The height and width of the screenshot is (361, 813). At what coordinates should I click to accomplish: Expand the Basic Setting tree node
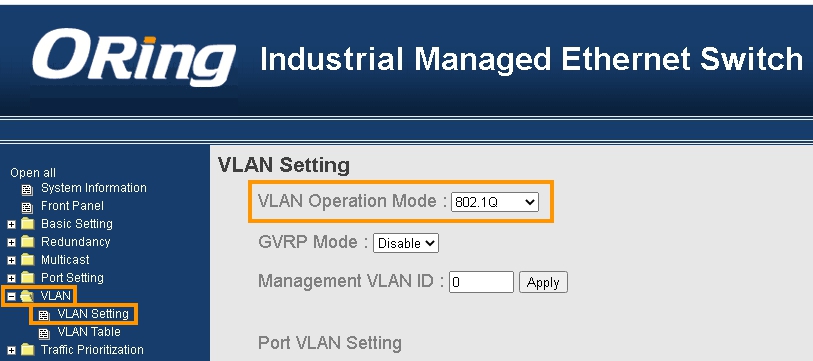11,225
